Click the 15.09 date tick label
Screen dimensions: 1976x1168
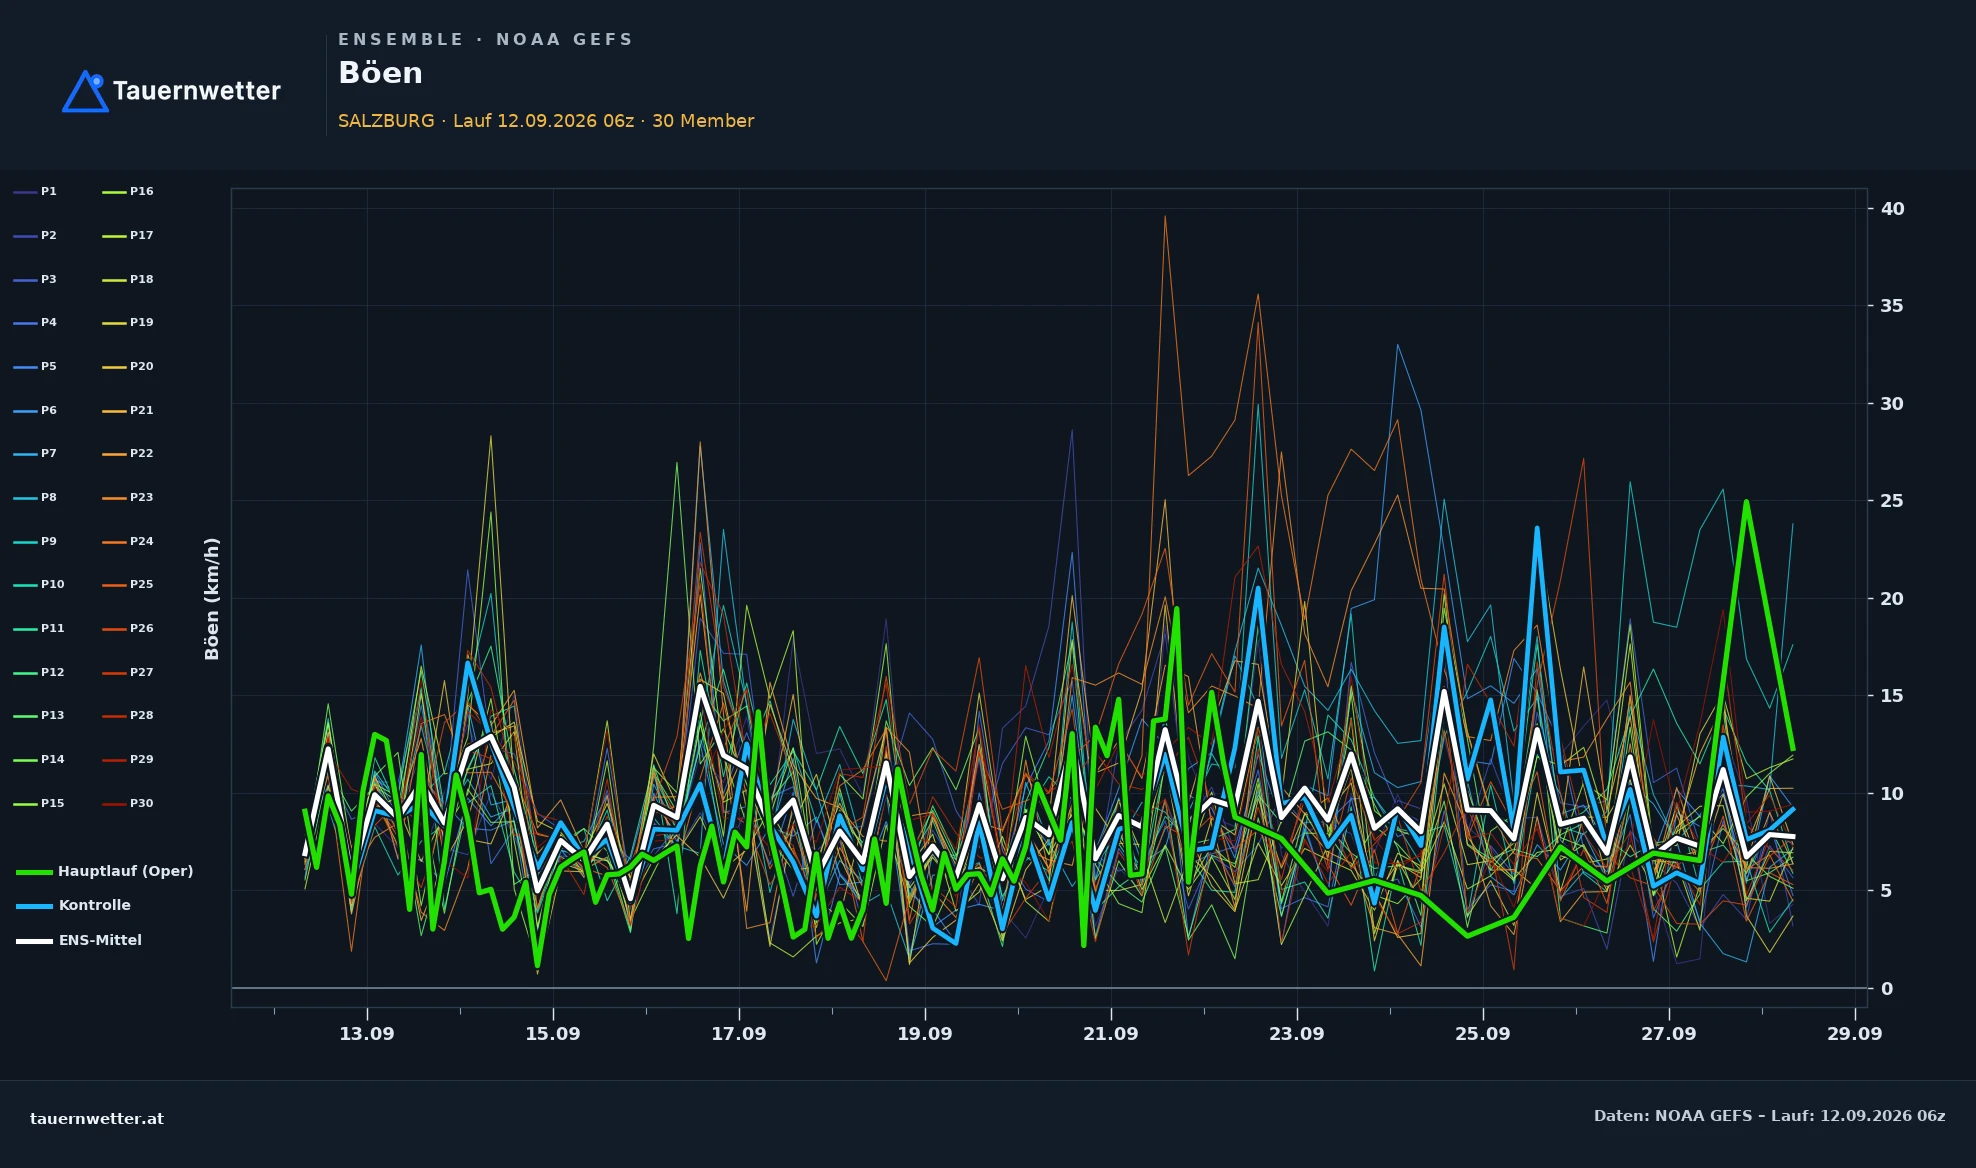tap(553, 1034)
